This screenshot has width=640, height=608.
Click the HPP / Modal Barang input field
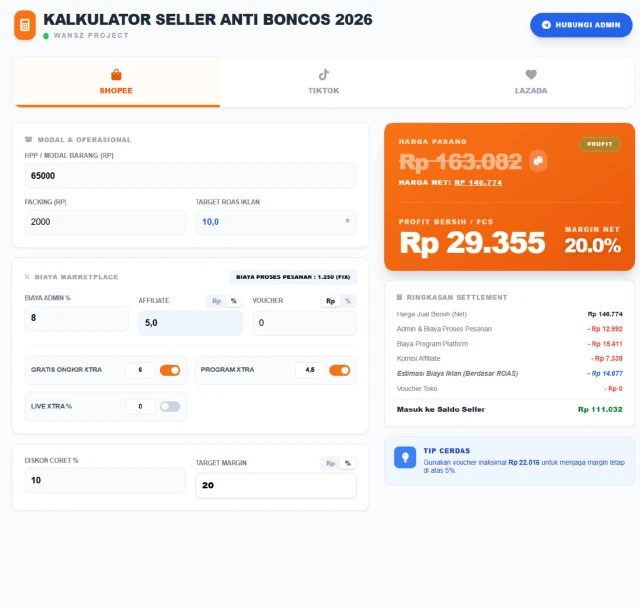[x=190, y=176]
